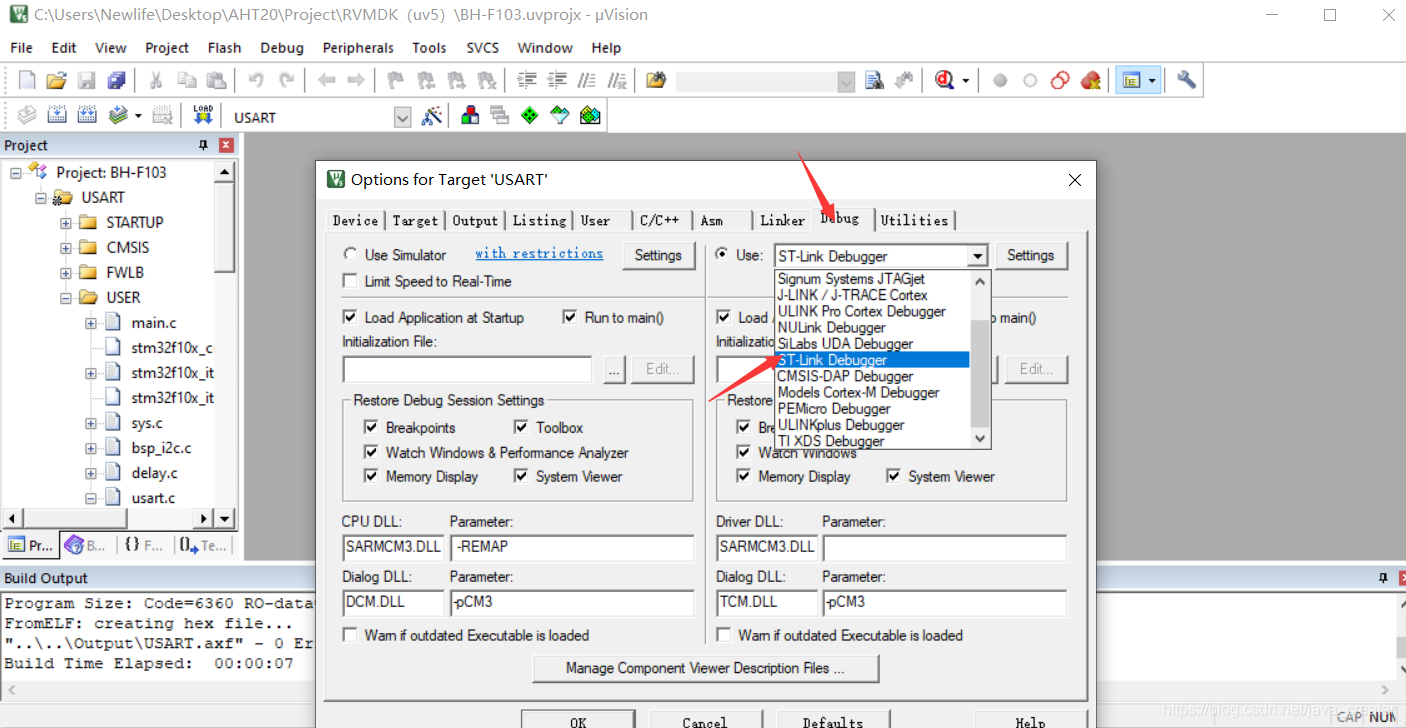
Task: Click the Save All icon
Action: 117,81
